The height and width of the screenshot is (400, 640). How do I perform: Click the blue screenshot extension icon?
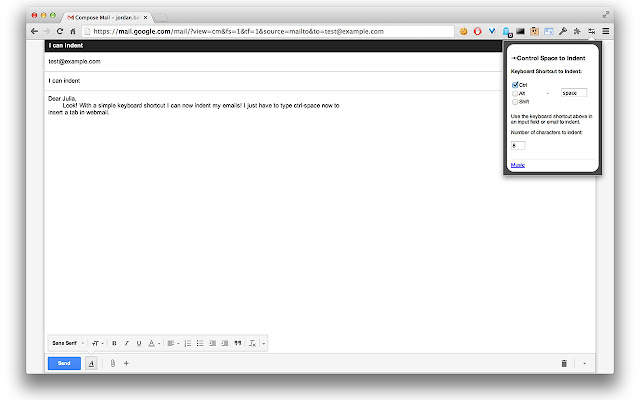point(549,31)
